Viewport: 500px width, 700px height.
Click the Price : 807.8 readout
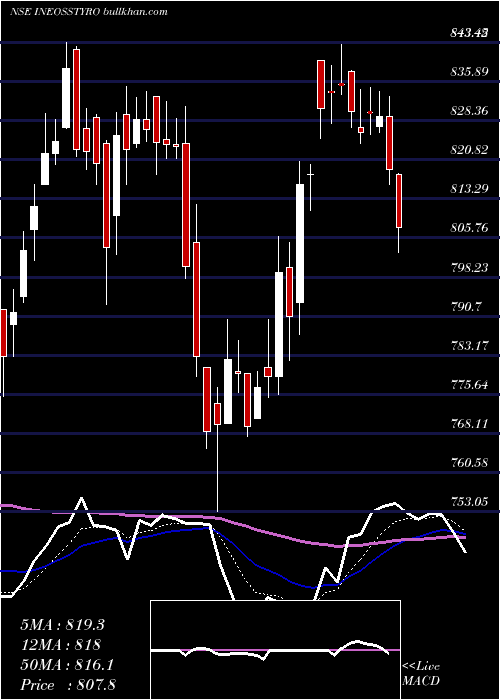click(x=67, y=685)
